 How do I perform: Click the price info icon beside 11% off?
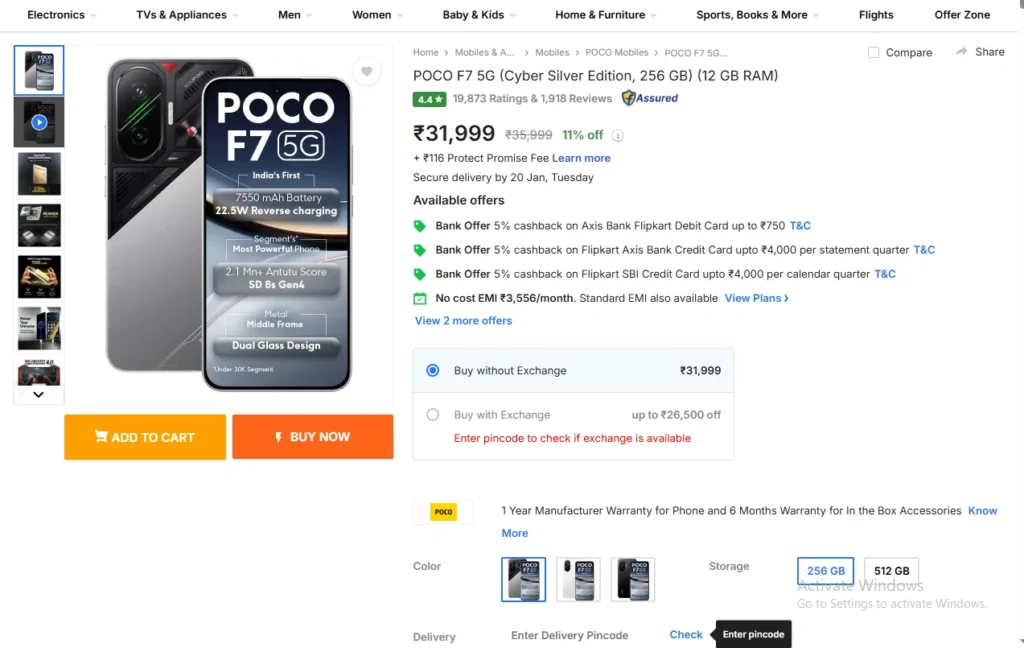point(618,136)
